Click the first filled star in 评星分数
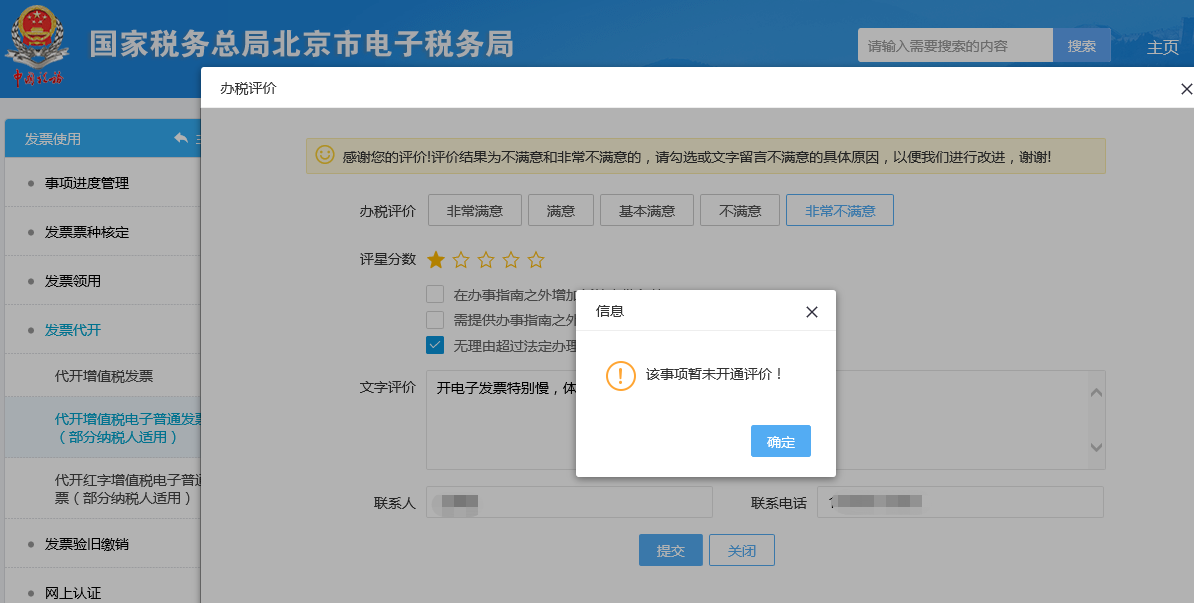Image resolution: width=1194 pixels, height=603 pixels. pos(435,259)
